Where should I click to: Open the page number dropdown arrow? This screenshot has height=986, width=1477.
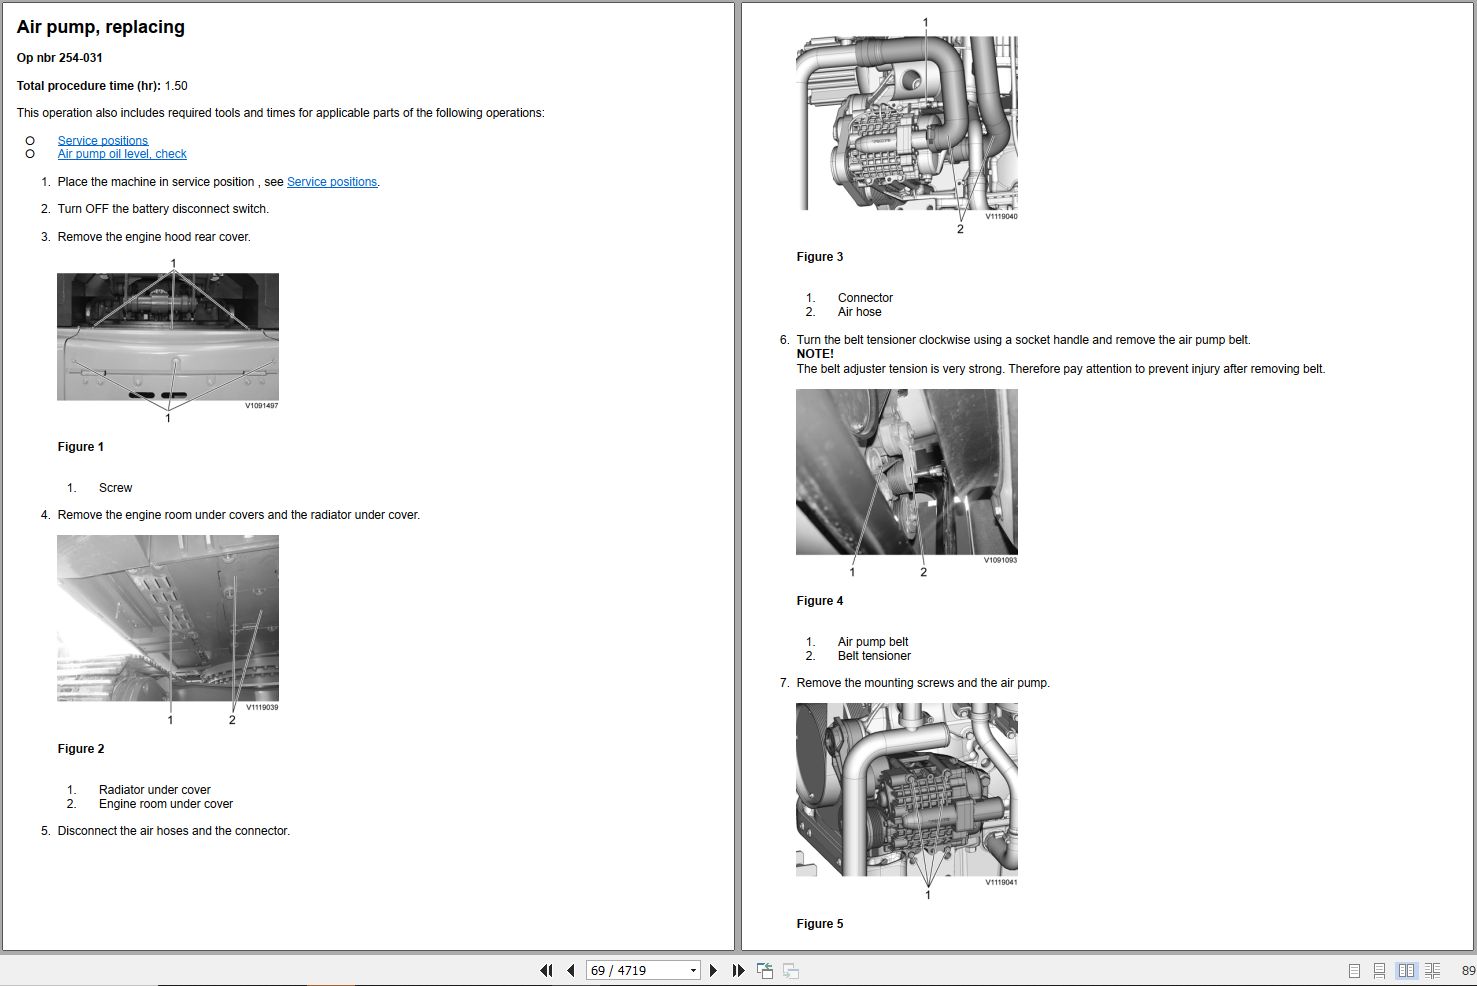[x=693, y=970]
